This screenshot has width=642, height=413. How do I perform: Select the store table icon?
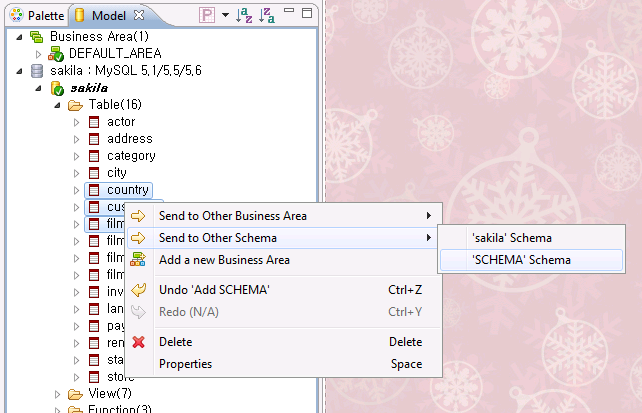coord(94,377)
